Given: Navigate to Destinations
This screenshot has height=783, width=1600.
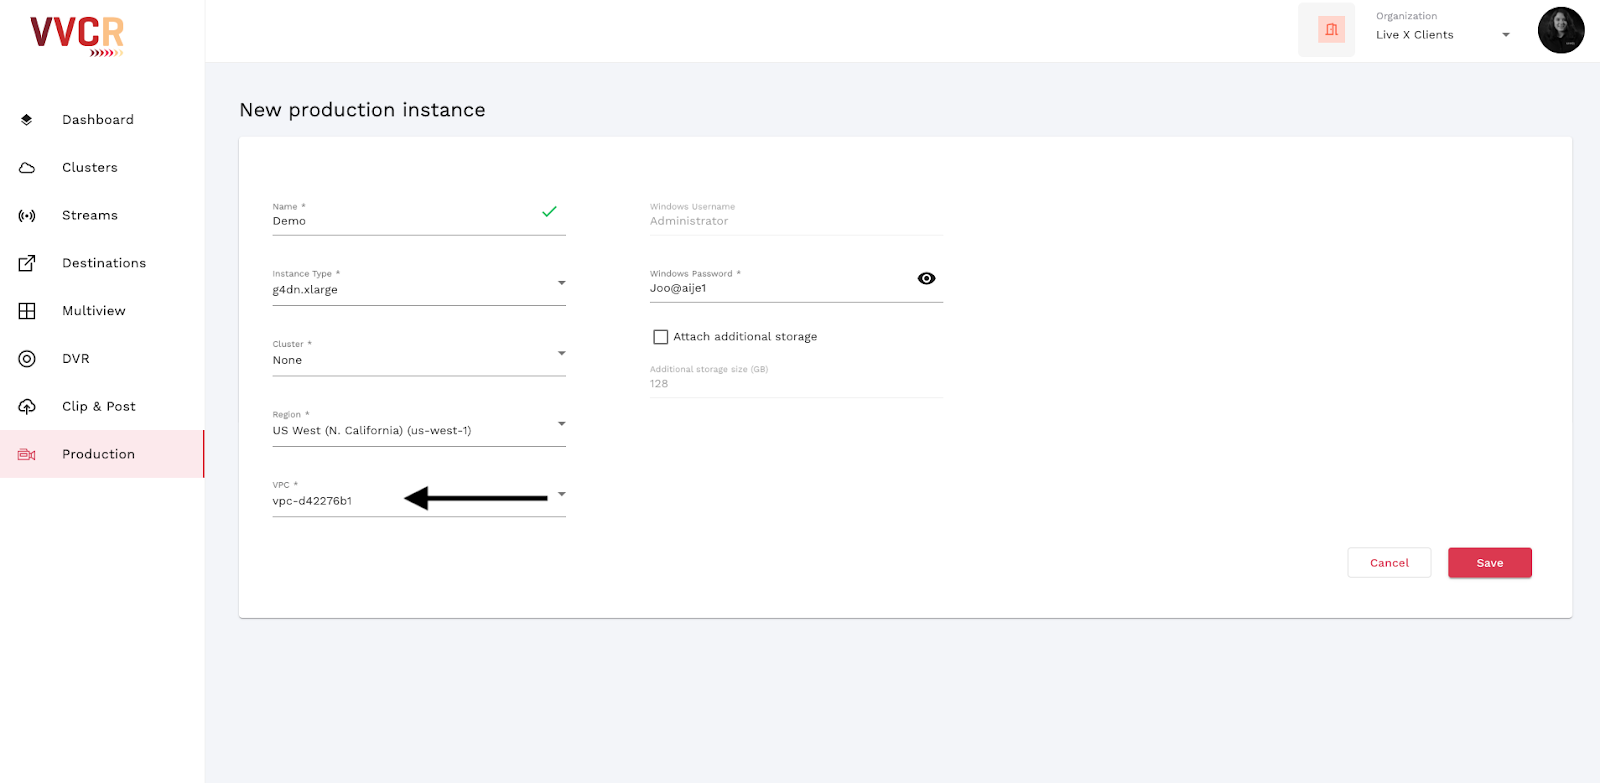Looking at the screenshot, I should (x=102, y=263).
